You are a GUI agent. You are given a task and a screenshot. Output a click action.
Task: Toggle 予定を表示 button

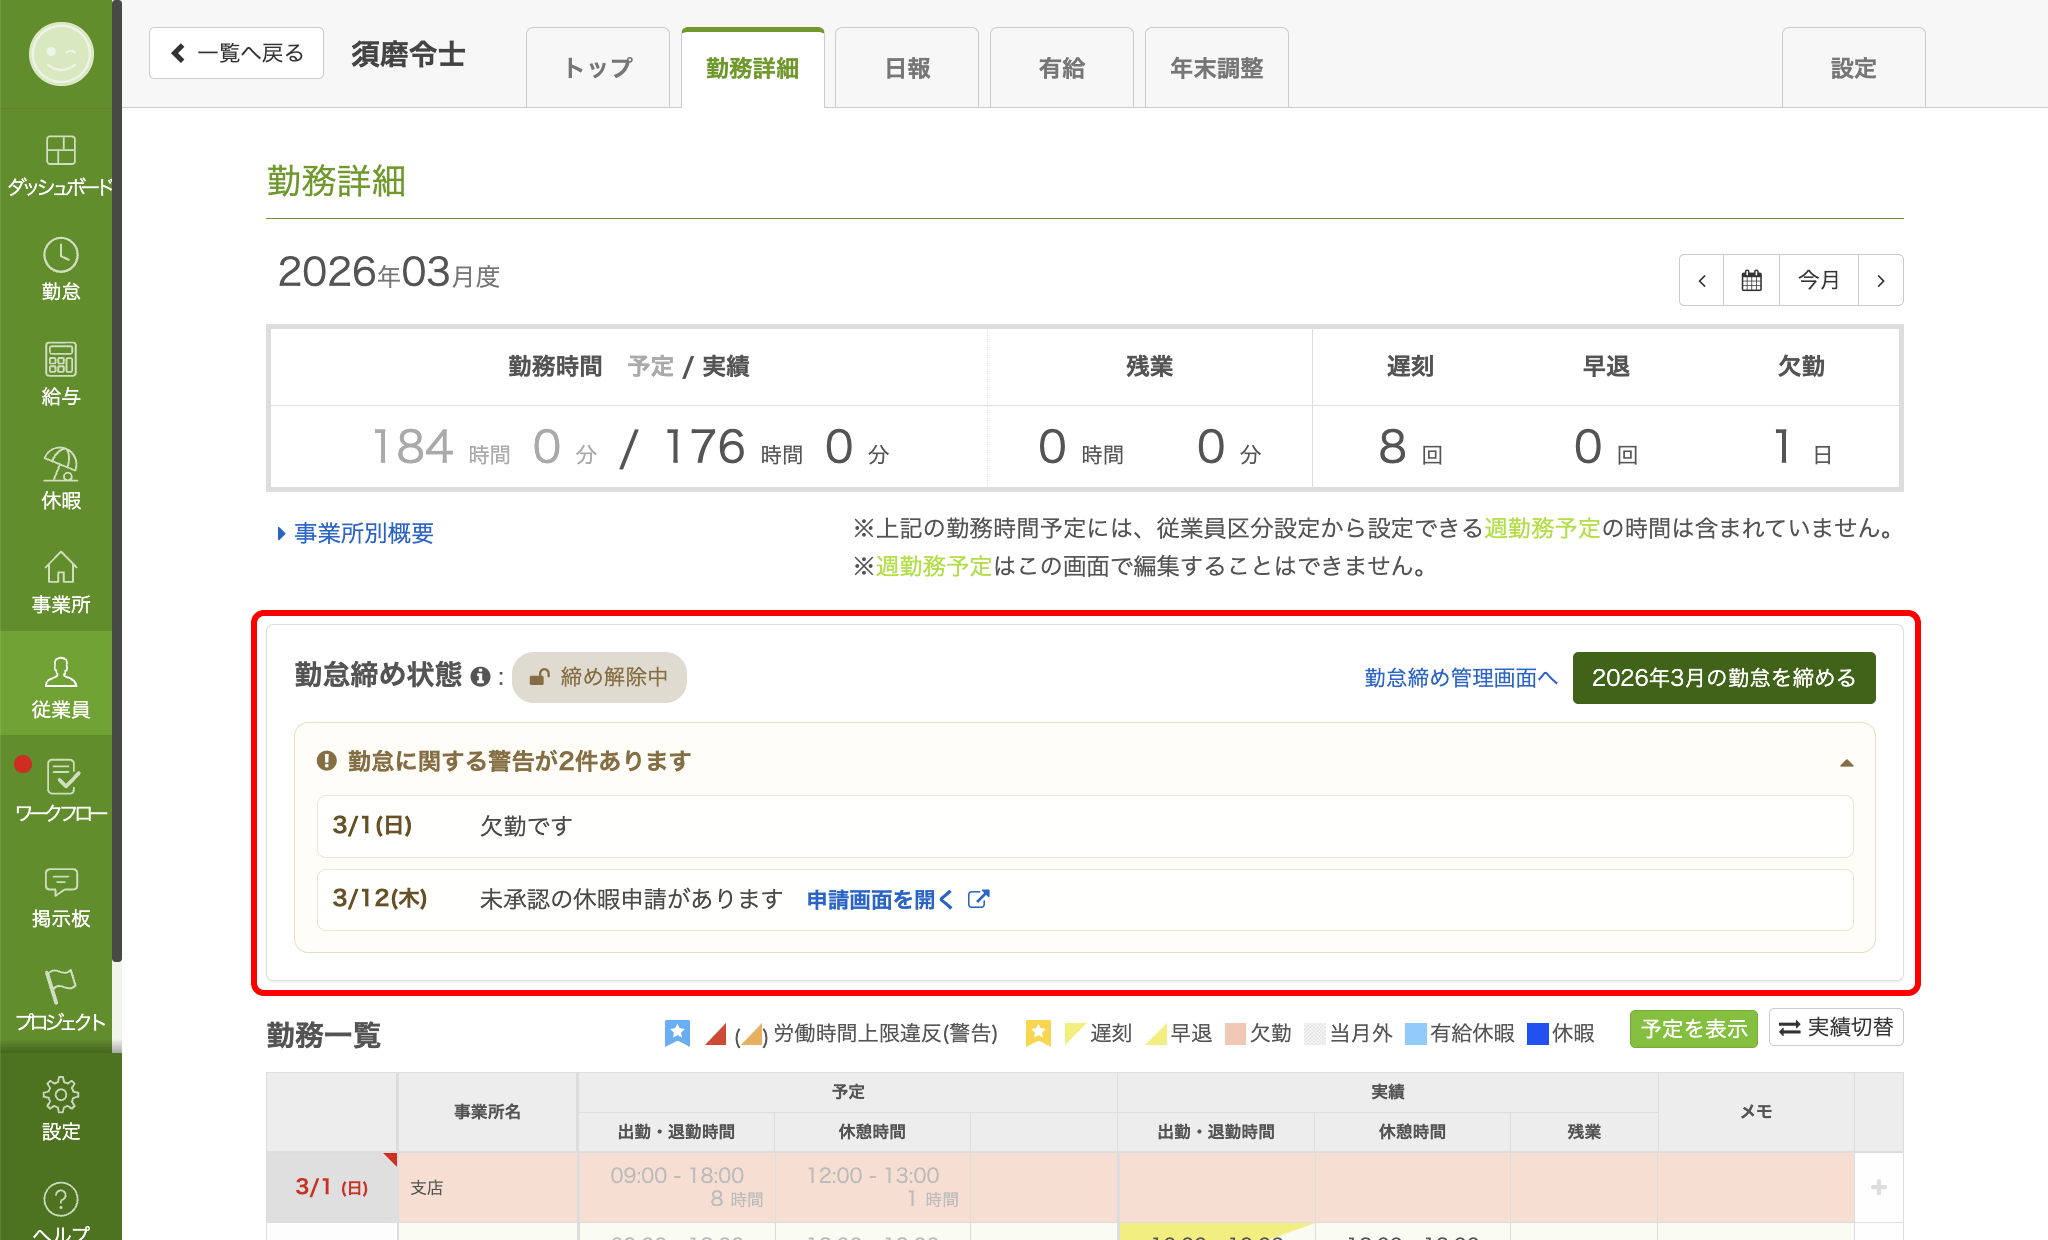click(1693, 1029)
